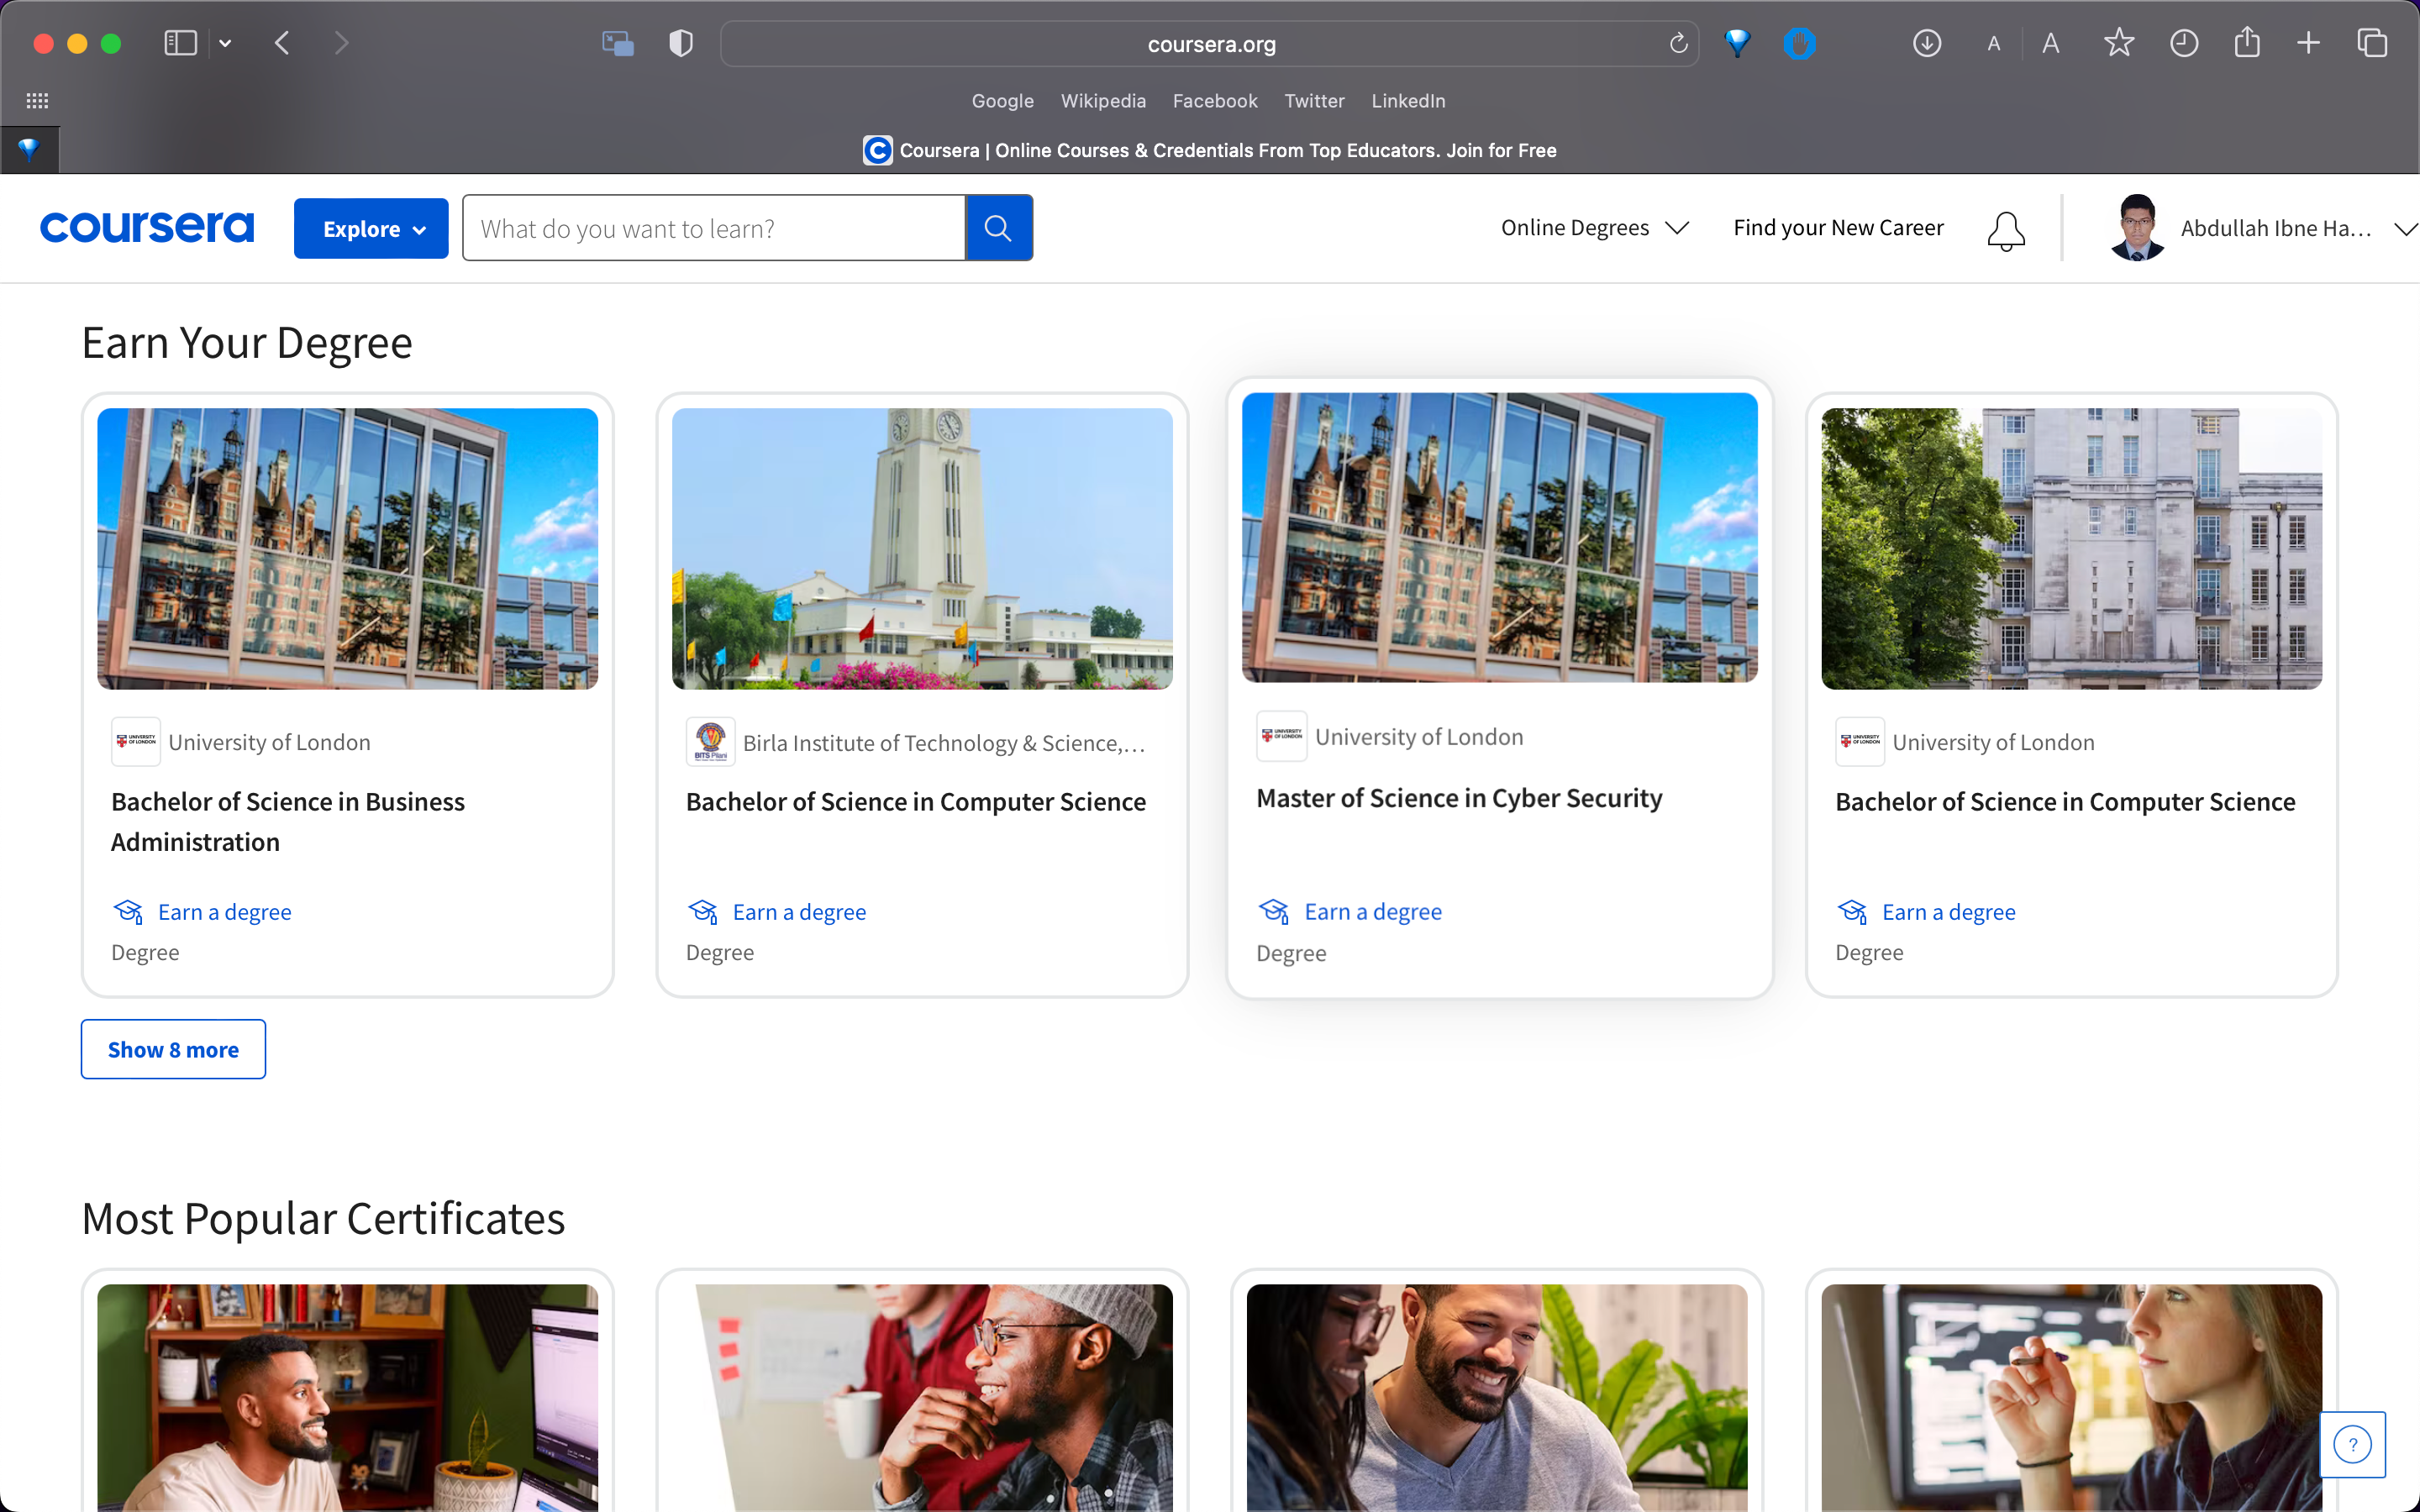Viewport: 2420px width, 1512px height.
Task: Click the Show 8 more button
Action: pos(173,1049)
